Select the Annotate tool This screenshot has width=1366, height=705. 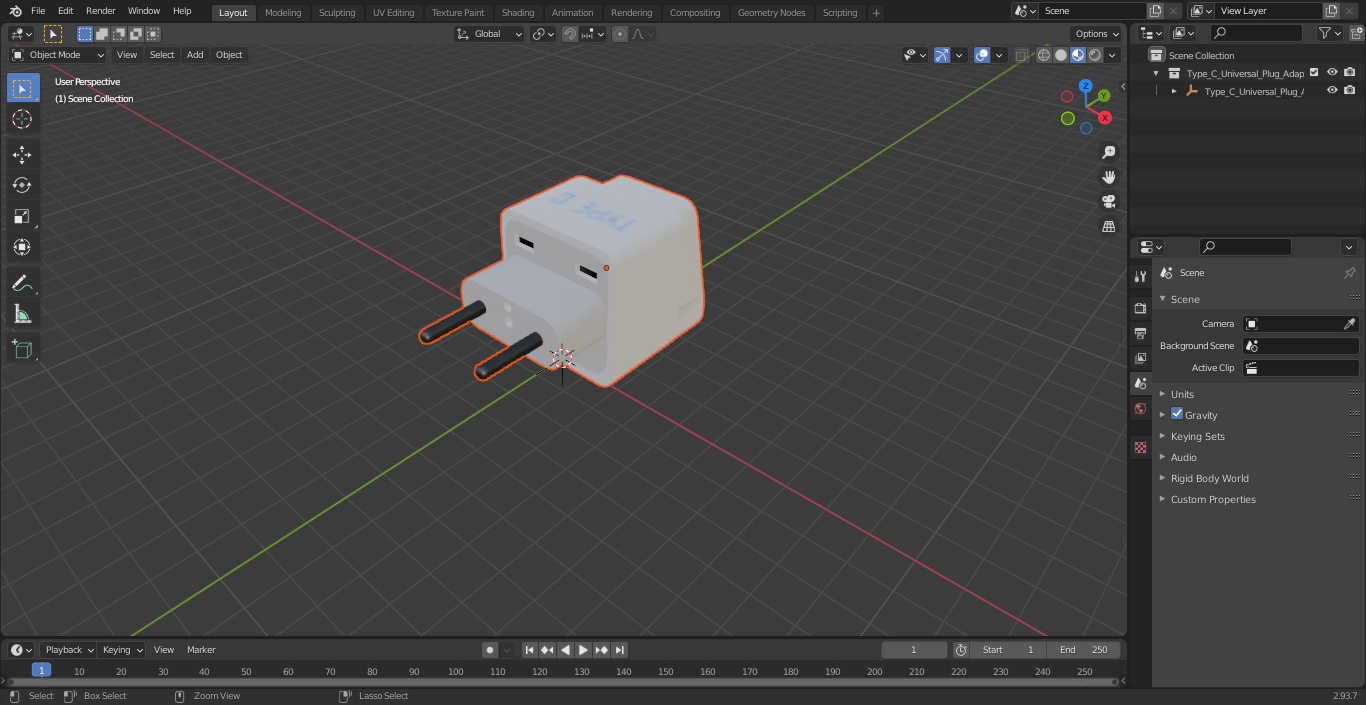point(22,284)
